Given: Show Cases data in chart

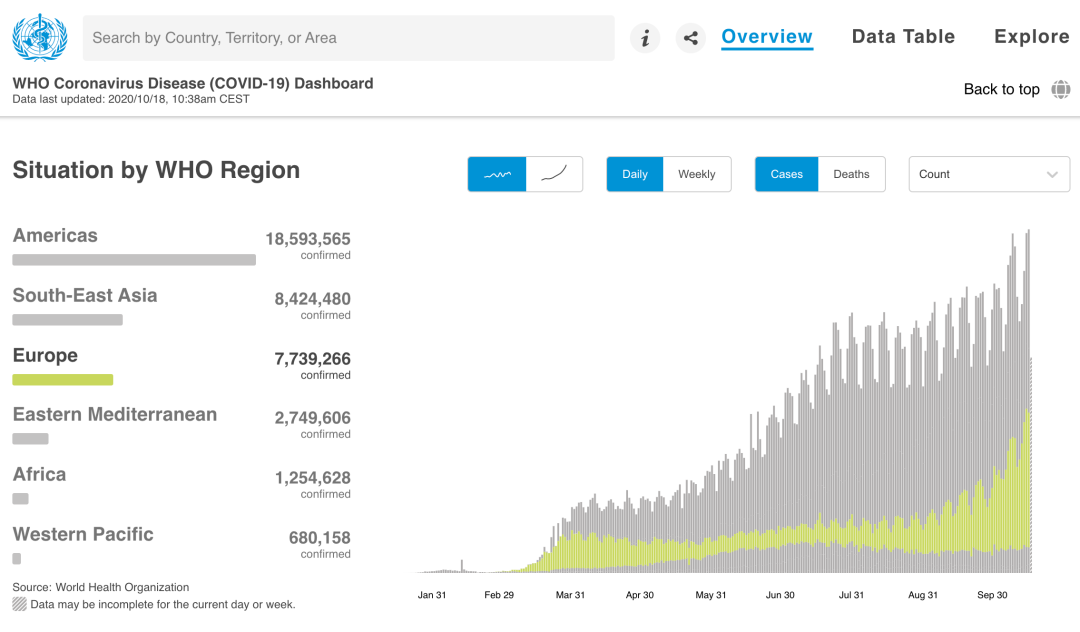Looking at the screenshot, I should pos(787,174).
